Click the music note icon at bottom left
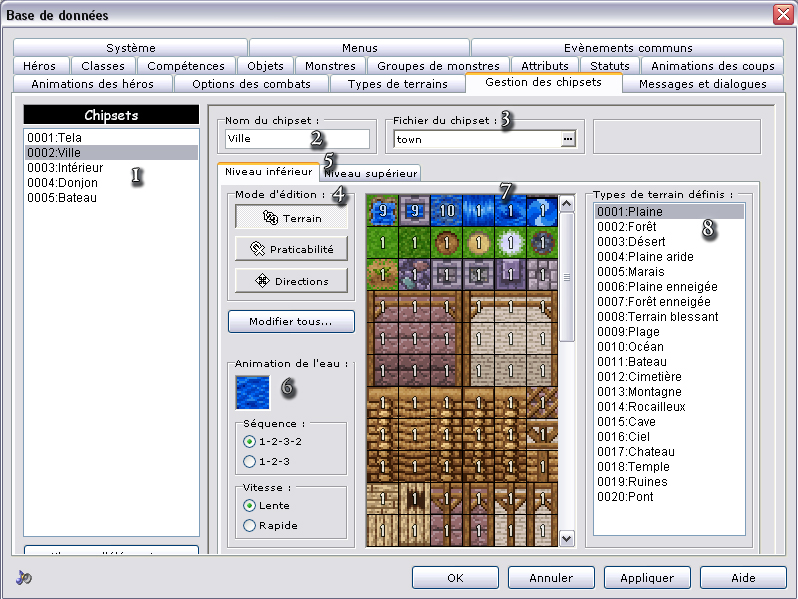This screenshot has height=599, width=798. point(24,578)
